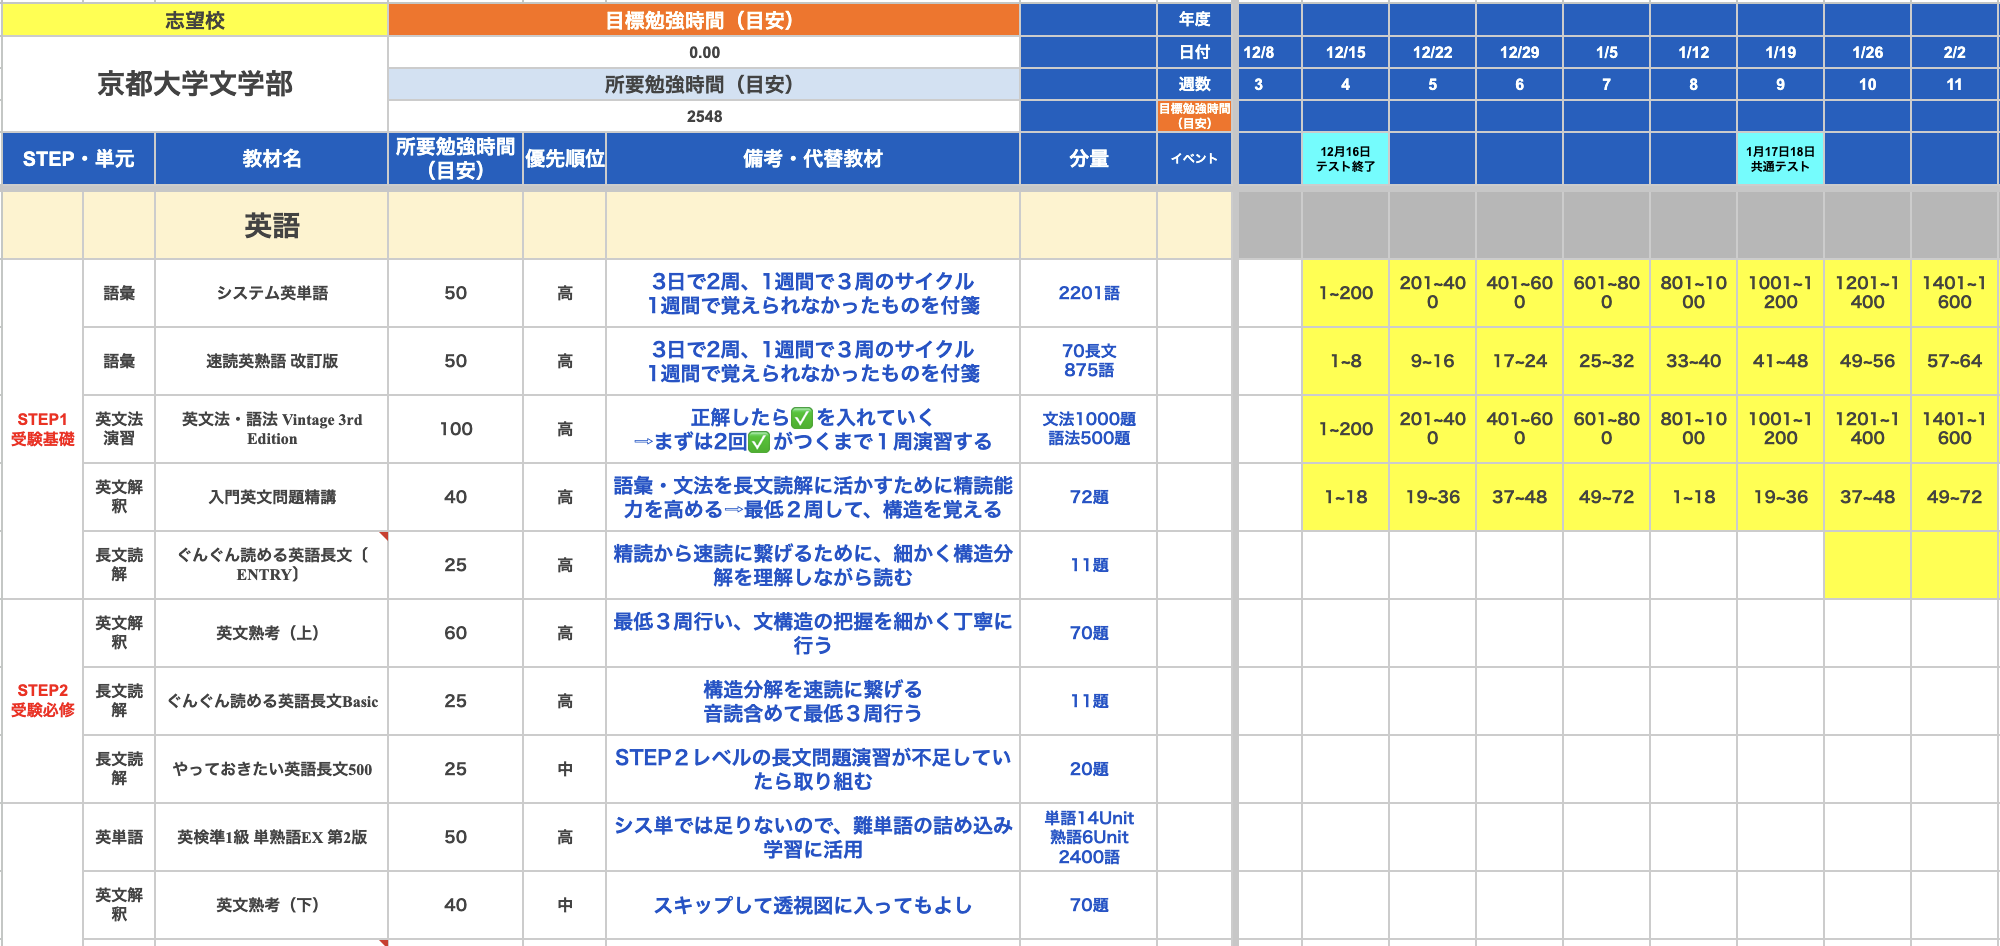Image resolution: width=2000 pixels, height=946 pixels.
Task: Click the 2/2 date column header
Action: (1954, 51)
